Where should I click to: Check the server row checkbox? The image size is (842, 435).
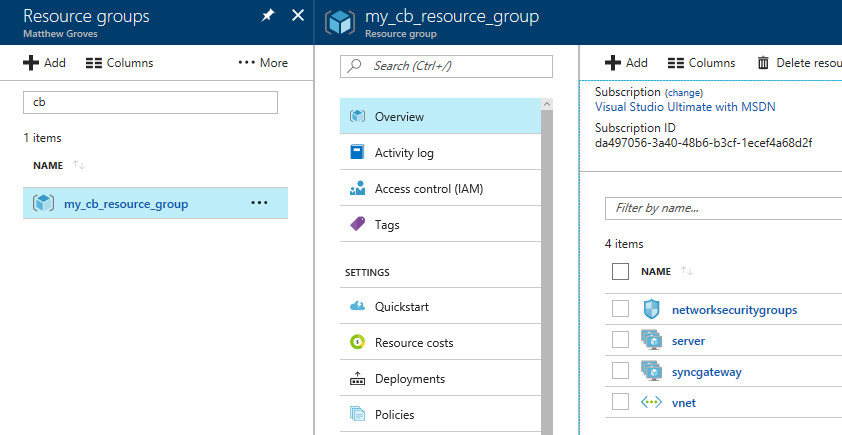tap(620, 340)
